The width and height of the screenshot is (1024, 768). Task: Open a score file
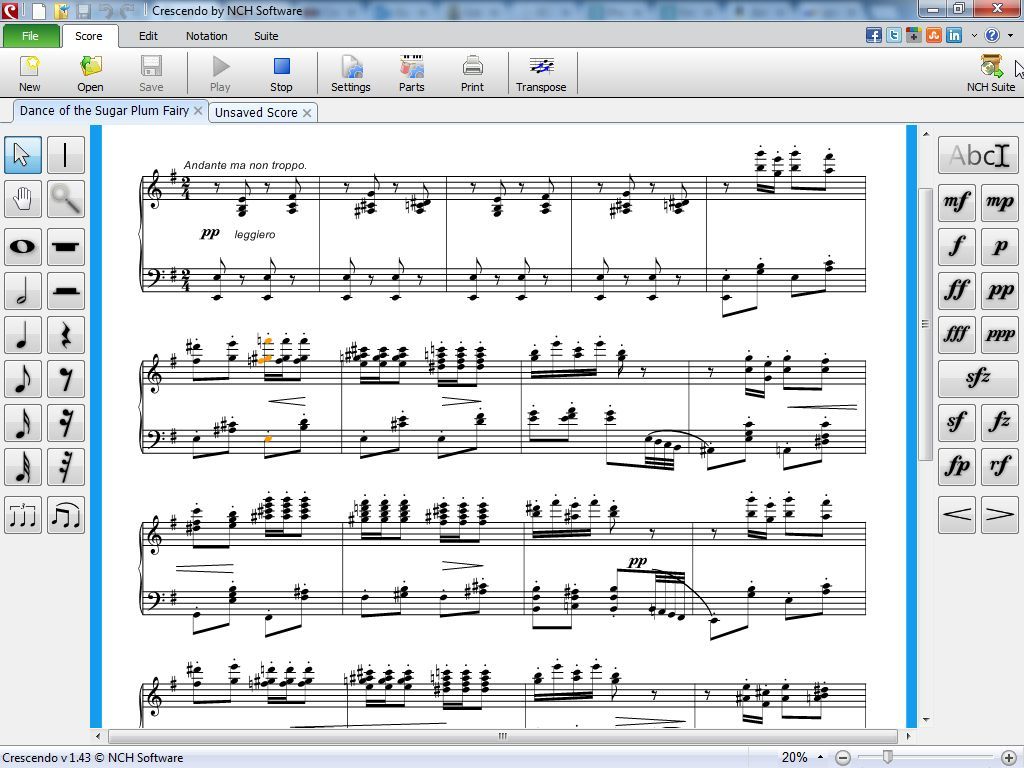pos(90,74)
